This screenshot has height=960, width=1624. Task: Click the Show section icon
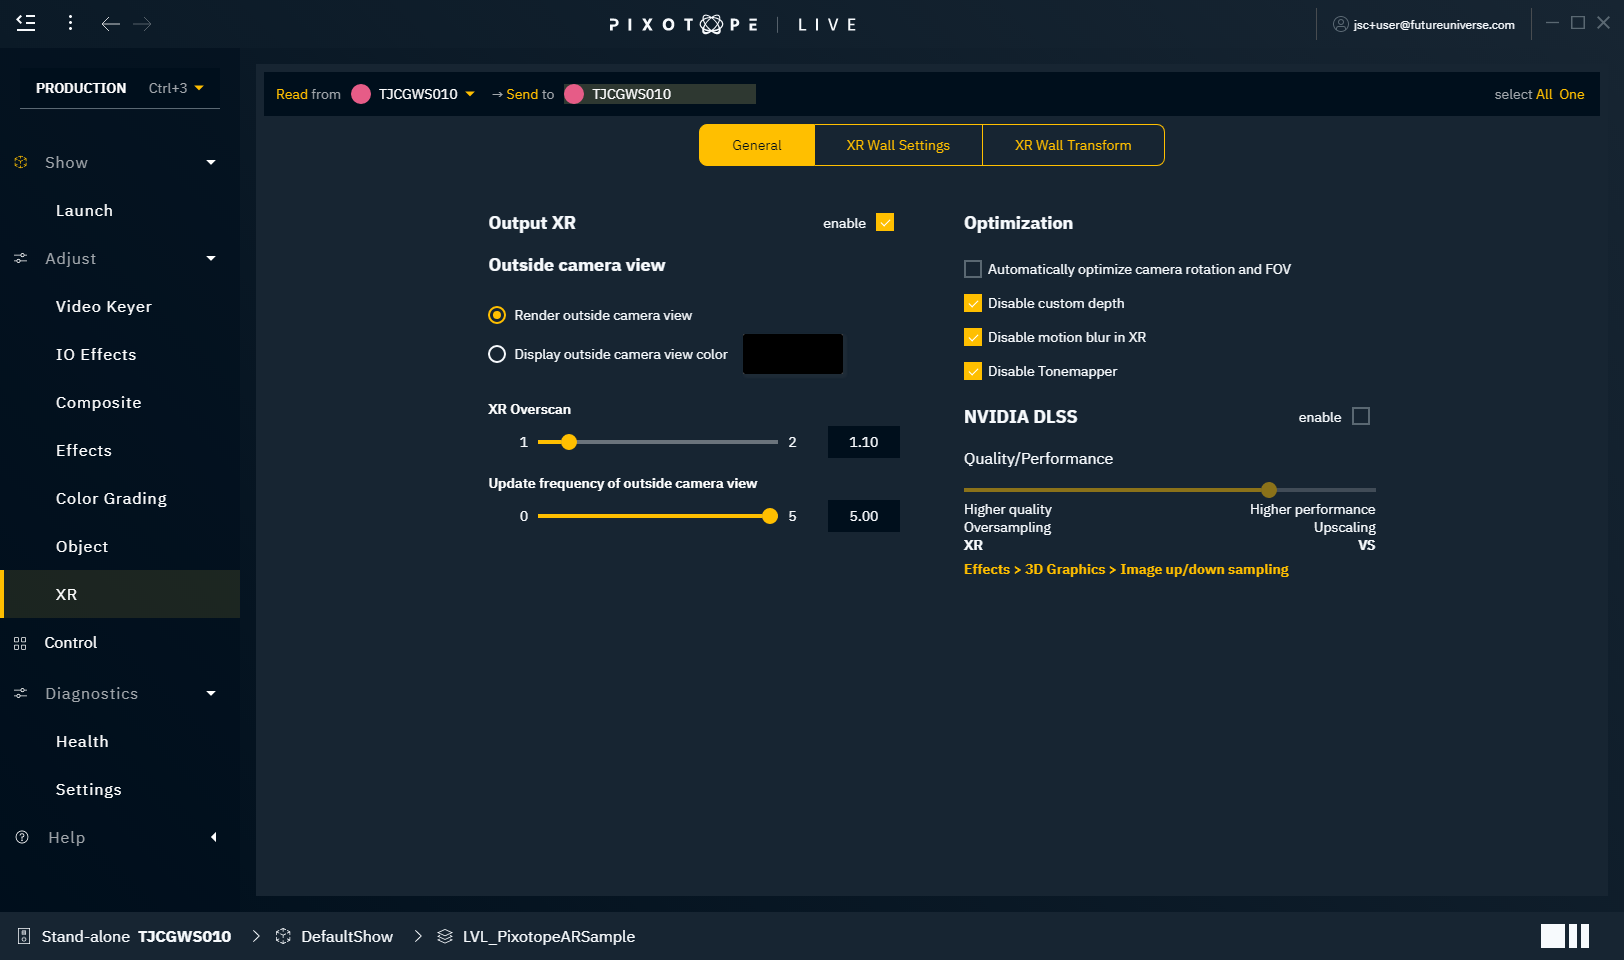tap(21, 162)
